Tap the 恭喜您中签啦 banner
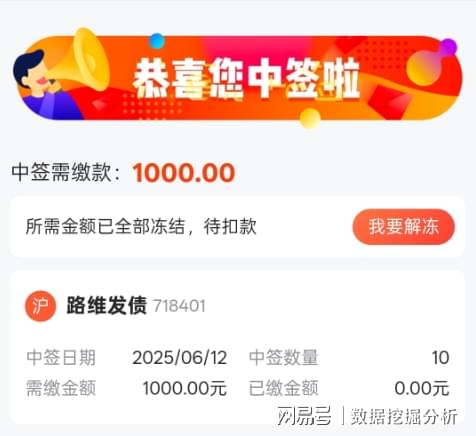The width and height of the screenshot is (476, 436). (x=237, y=77)
